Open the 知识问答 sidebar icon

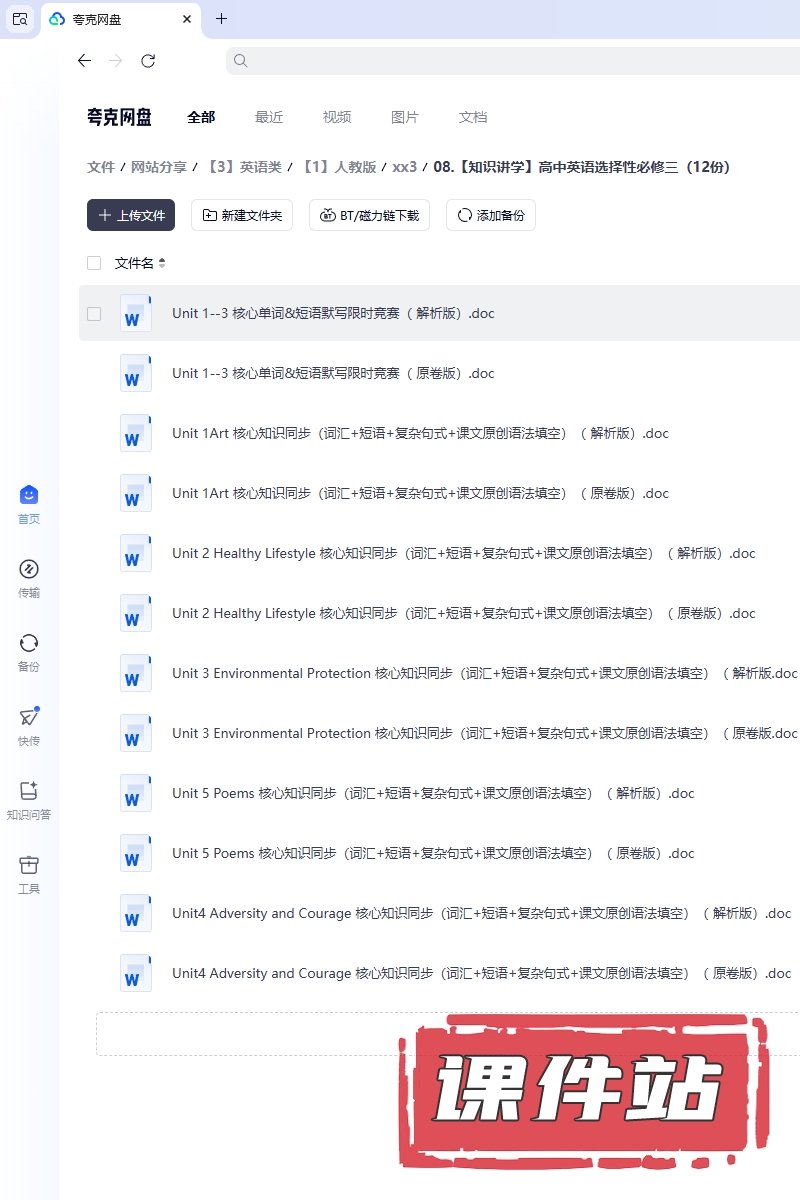point(29,791)
